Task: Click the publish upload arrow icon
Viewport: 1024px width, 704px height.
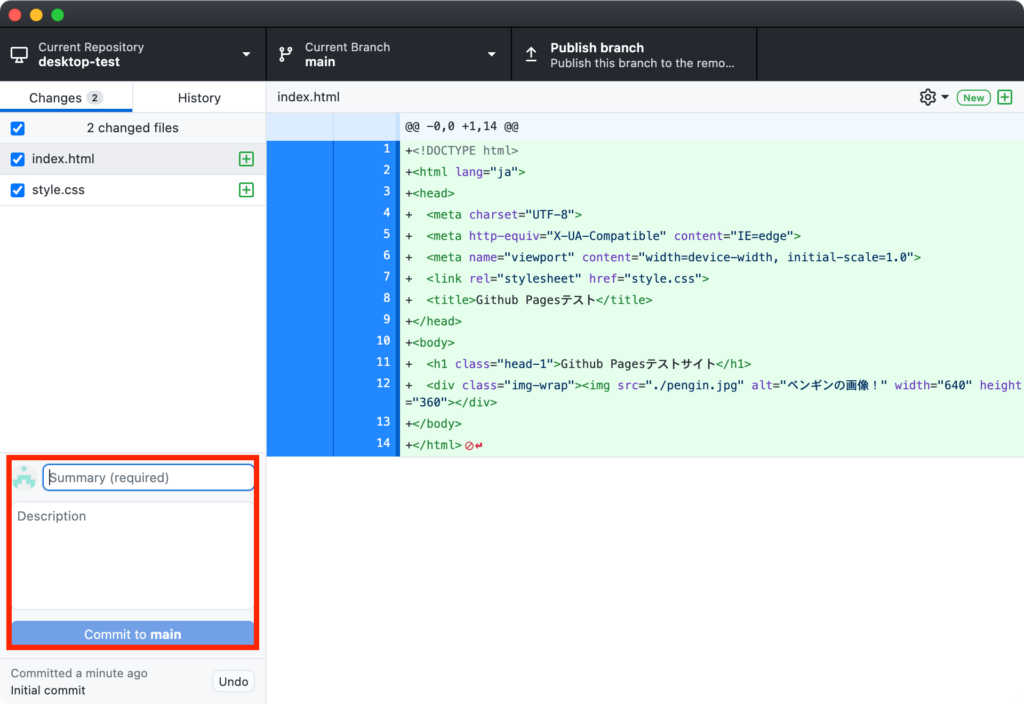Action: pyautogui.click(x=532, y=55)
